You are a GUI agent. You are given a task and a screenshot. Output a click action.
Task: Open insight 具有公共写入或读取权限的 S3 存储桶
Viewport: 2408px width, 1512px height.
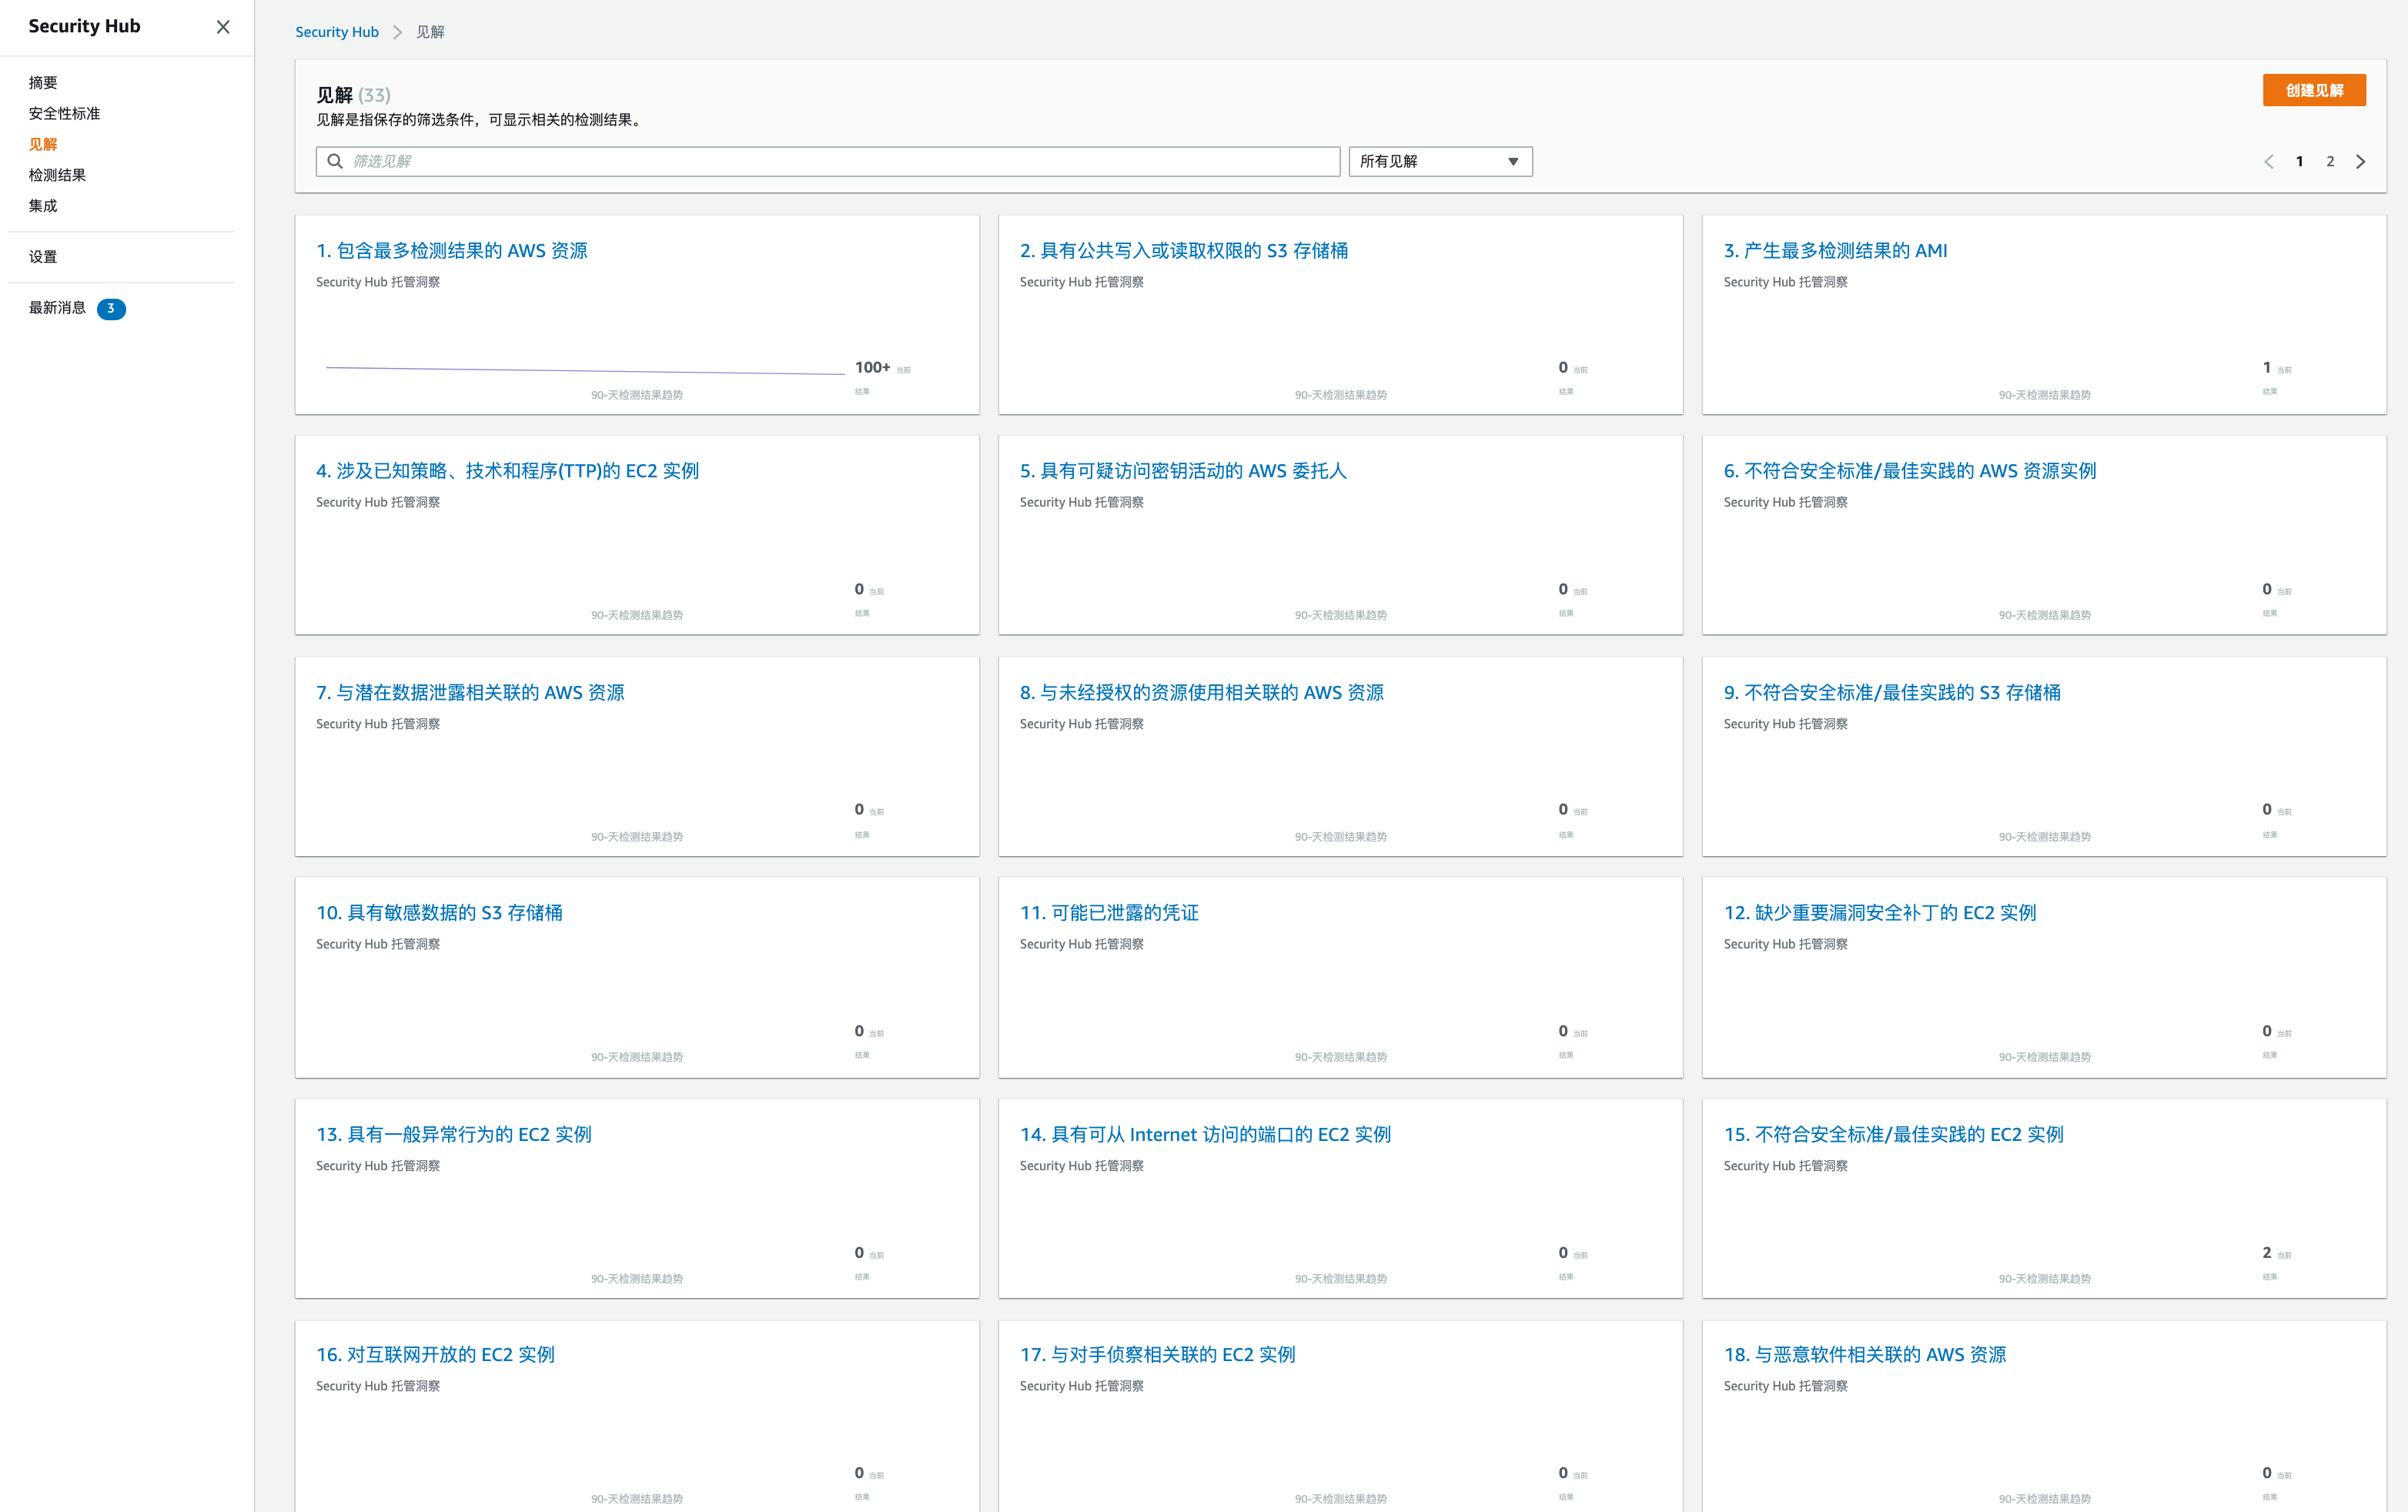(1183, 251)
